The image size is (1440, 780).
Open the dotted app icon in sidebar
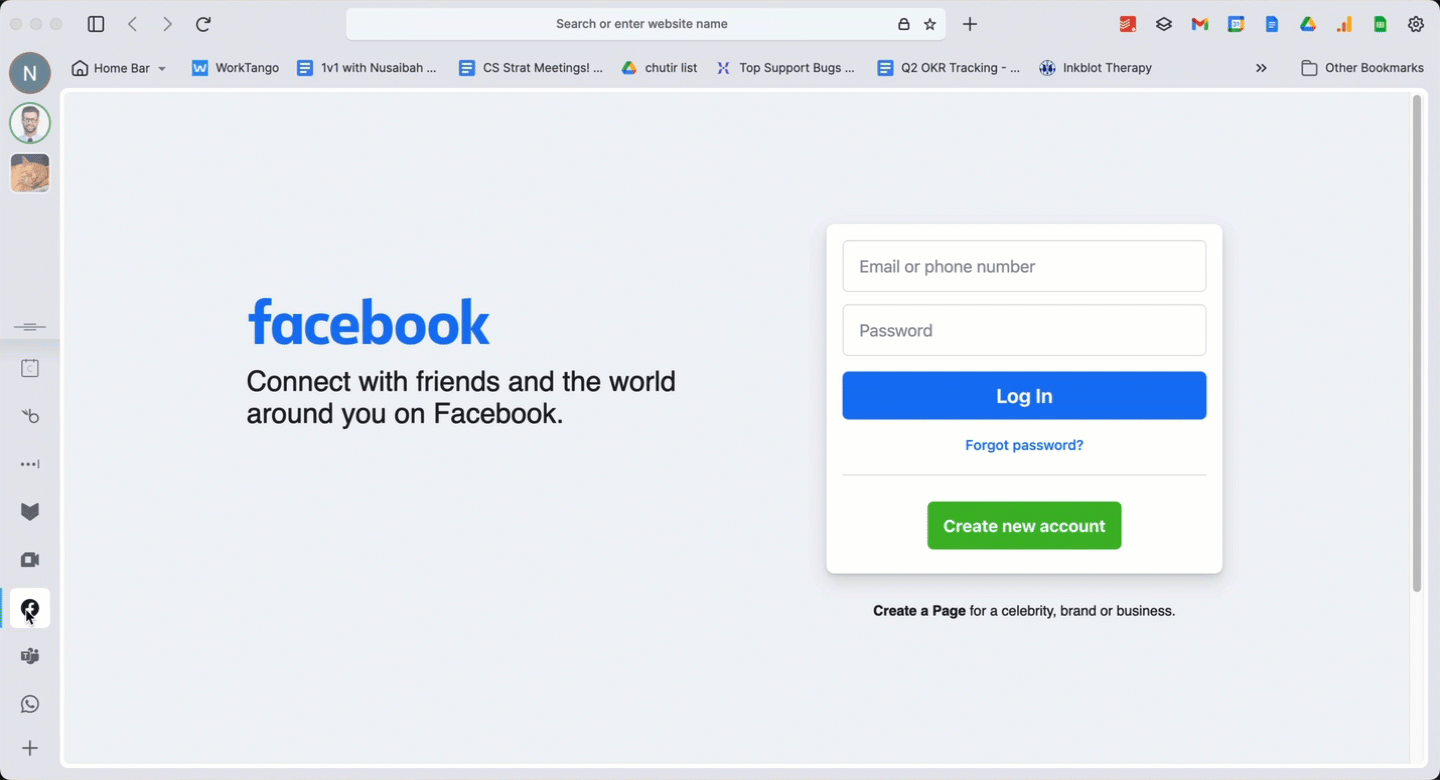click(x=30, y=464)
